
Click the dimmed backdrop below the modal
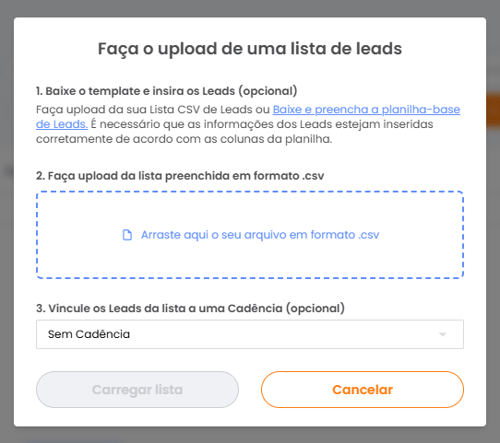coord(250,435)
